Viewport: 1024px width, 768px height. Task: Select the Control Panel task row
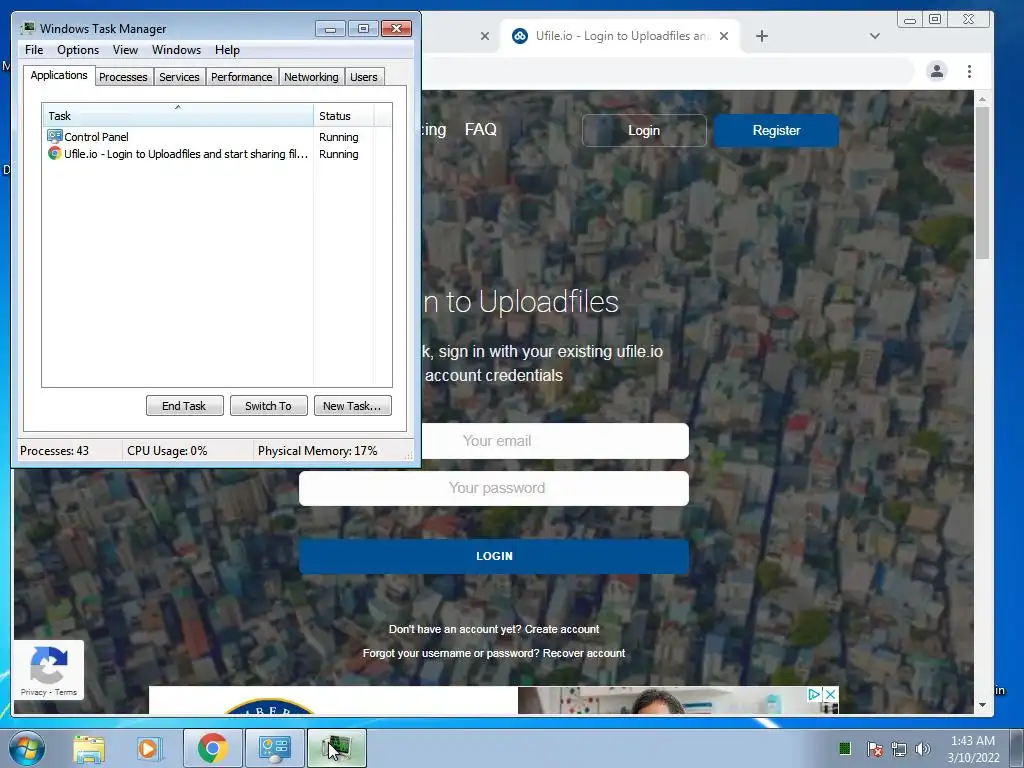tap(217, 136)
